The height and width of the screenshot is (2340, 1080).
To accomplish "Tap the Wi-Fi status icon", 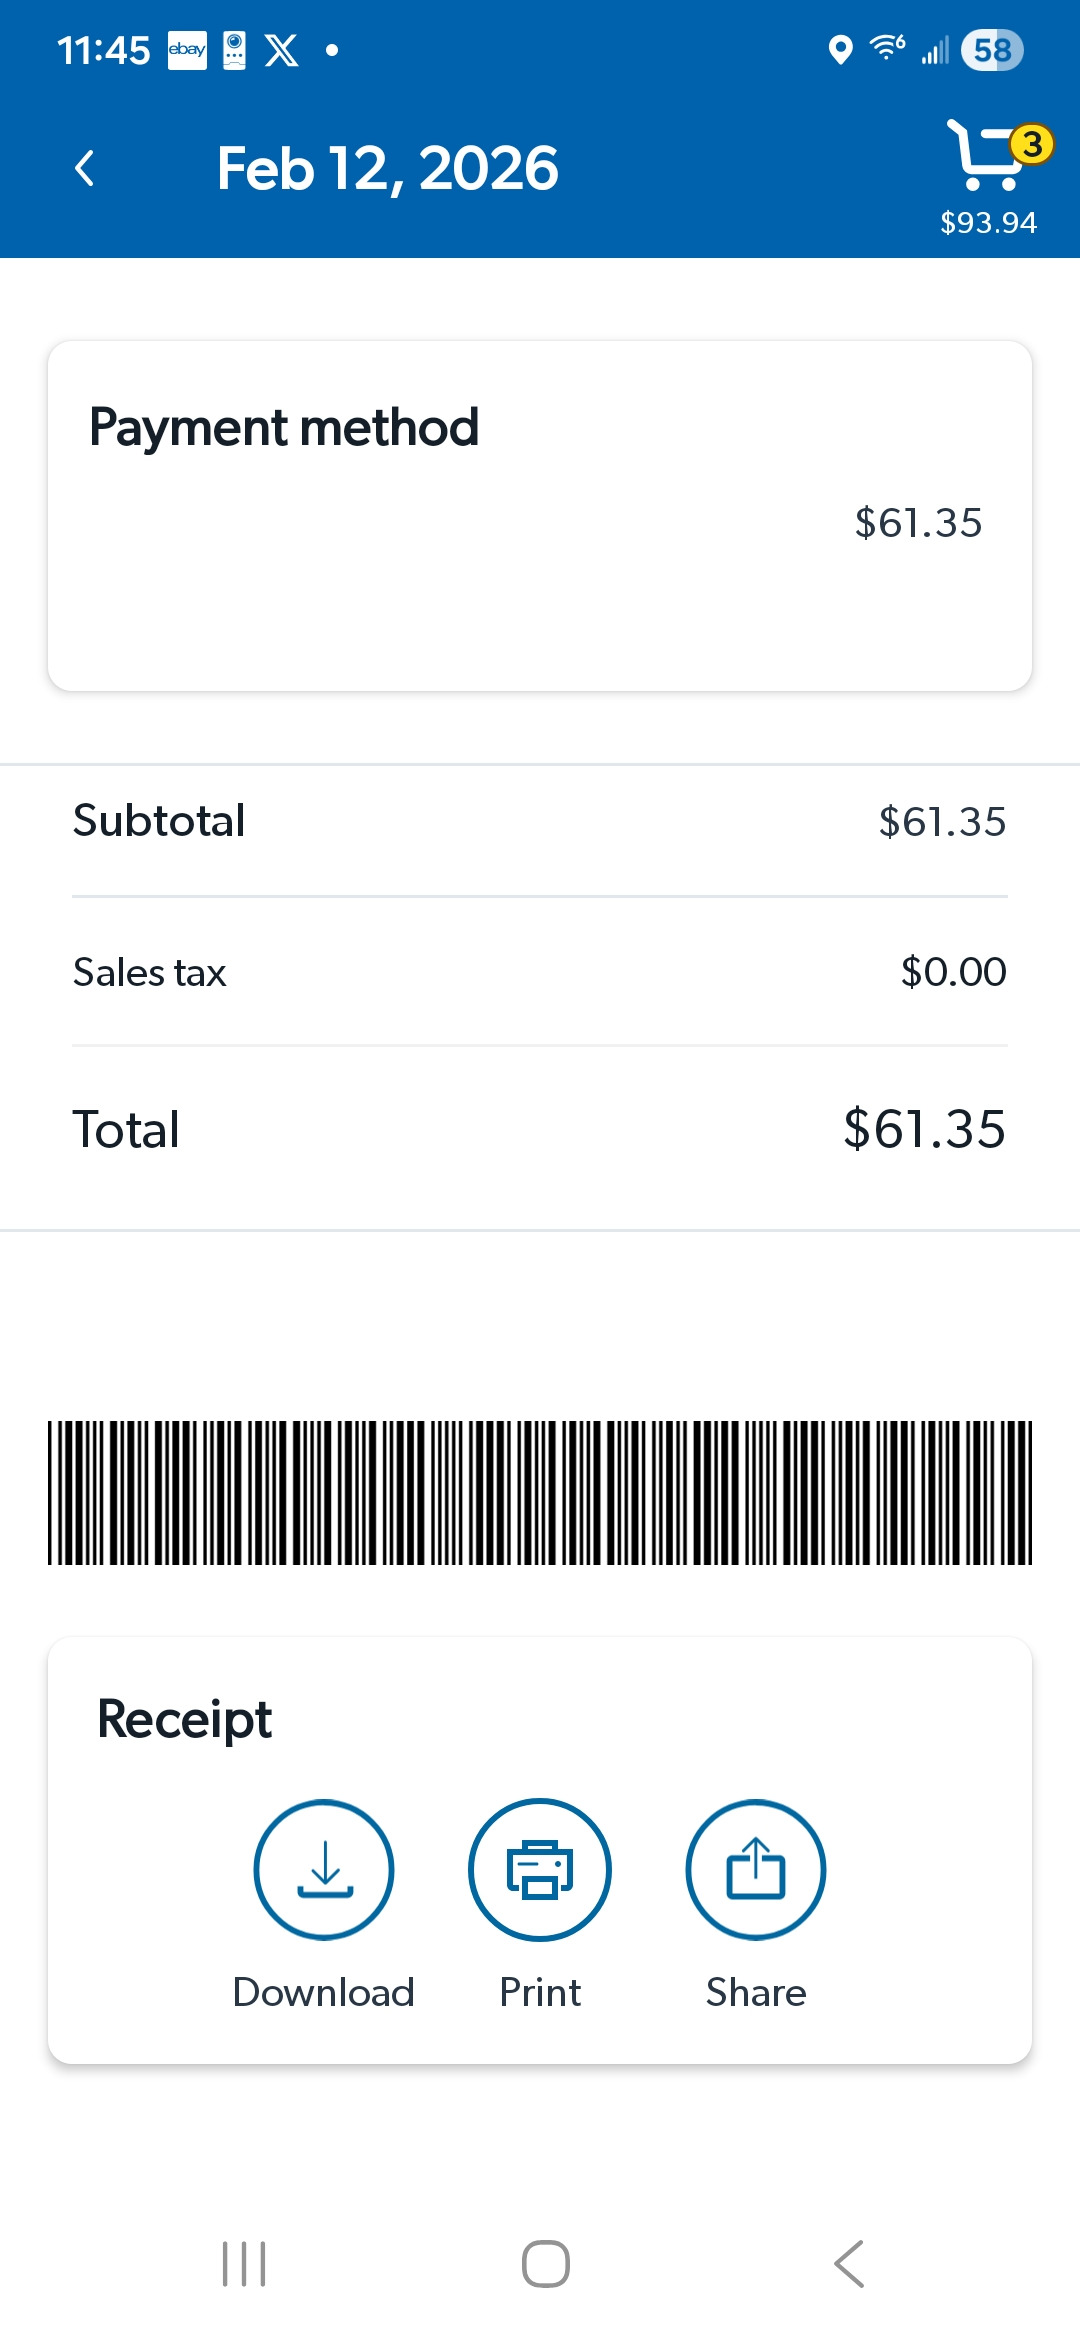I will click(887, 48).
